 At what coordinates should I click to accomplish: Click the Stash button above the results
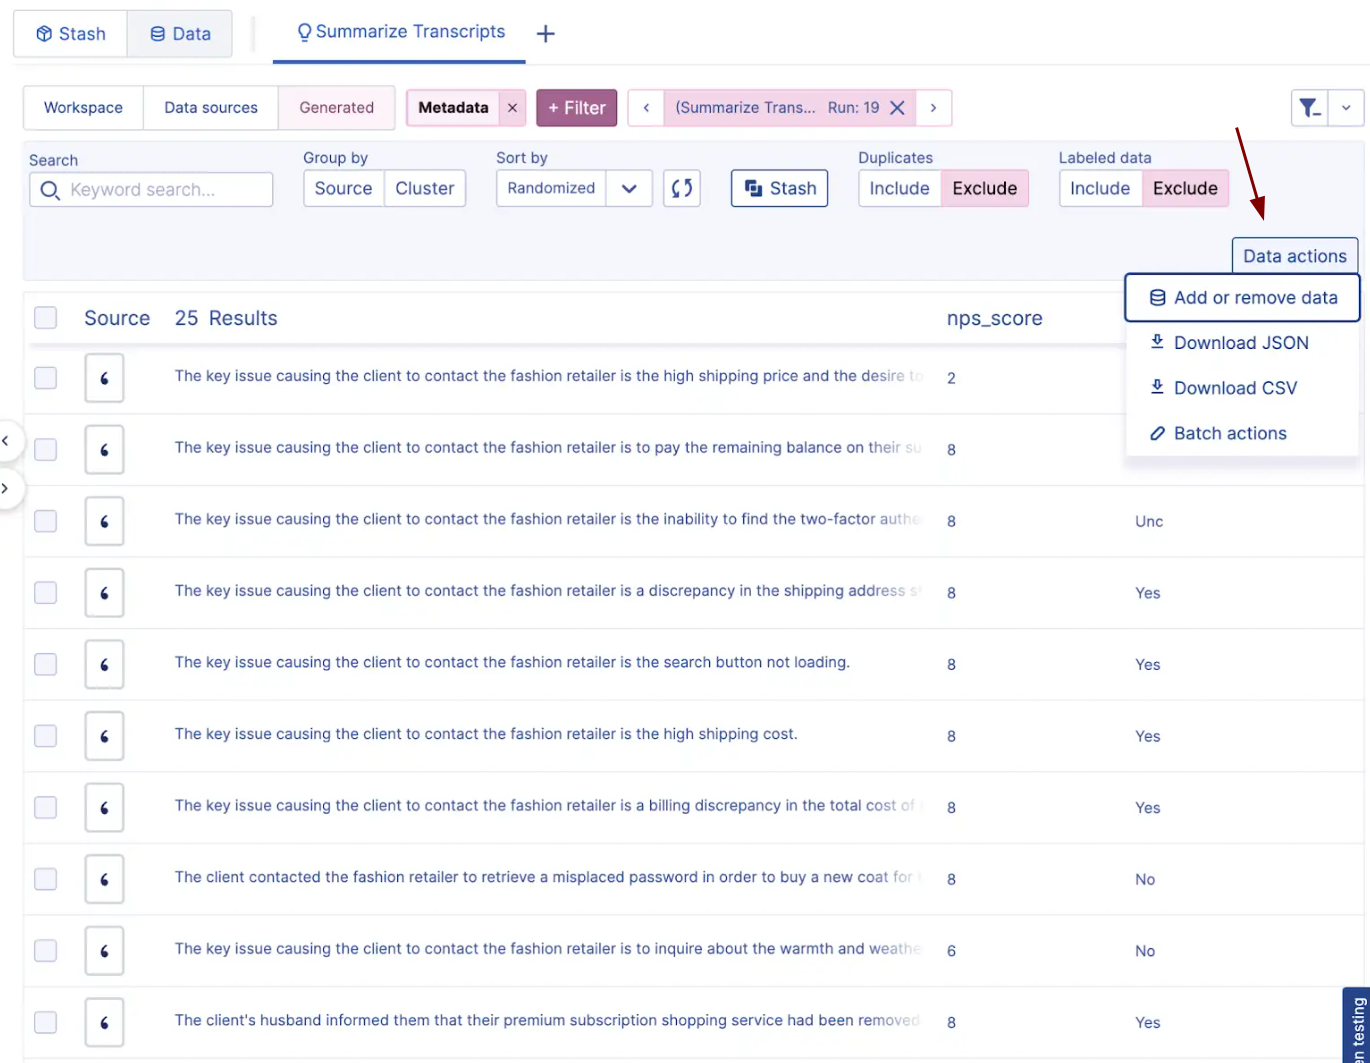[779, 188]
